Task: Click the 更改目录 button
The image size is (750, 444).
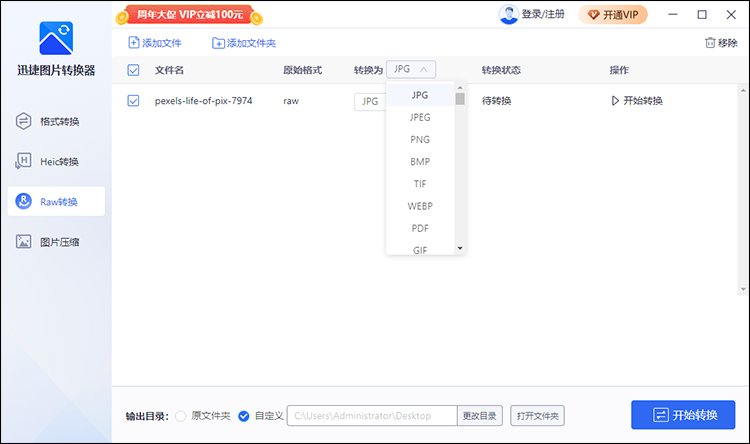Action: [479, 416]
